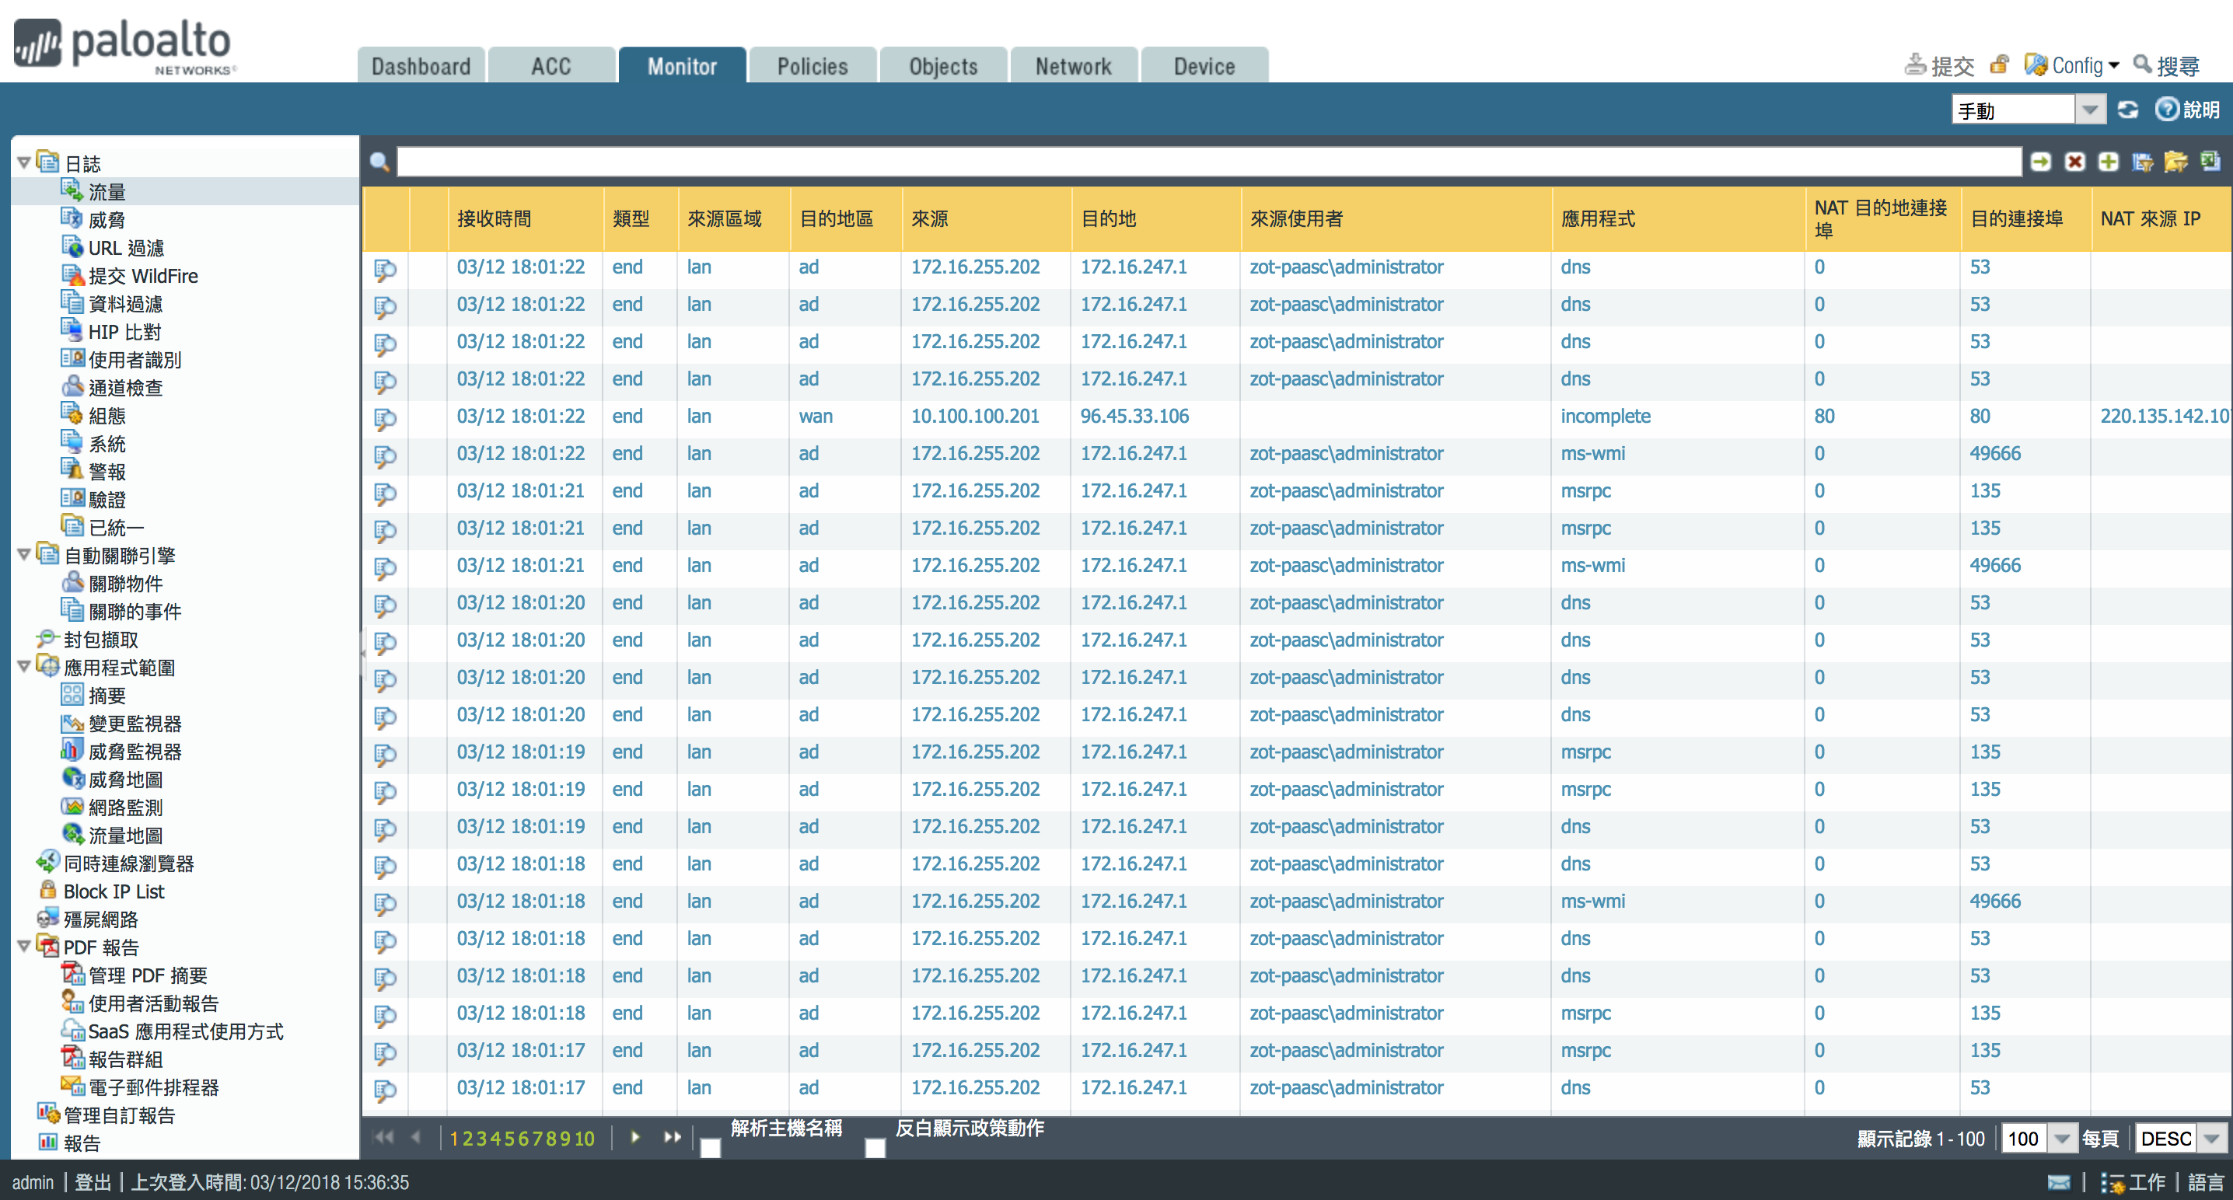Open detail icon for incomplete application row
This screenshot has width=2233, height=1200.
(385, 418)
